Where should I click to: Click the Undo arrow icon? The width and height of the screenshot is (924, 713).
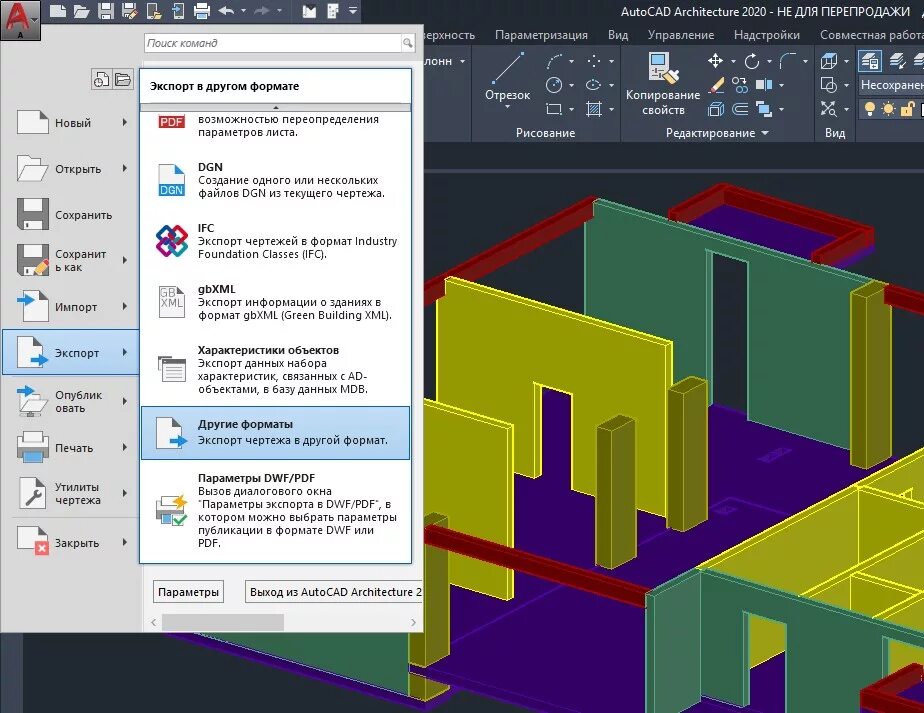point(226,11)
